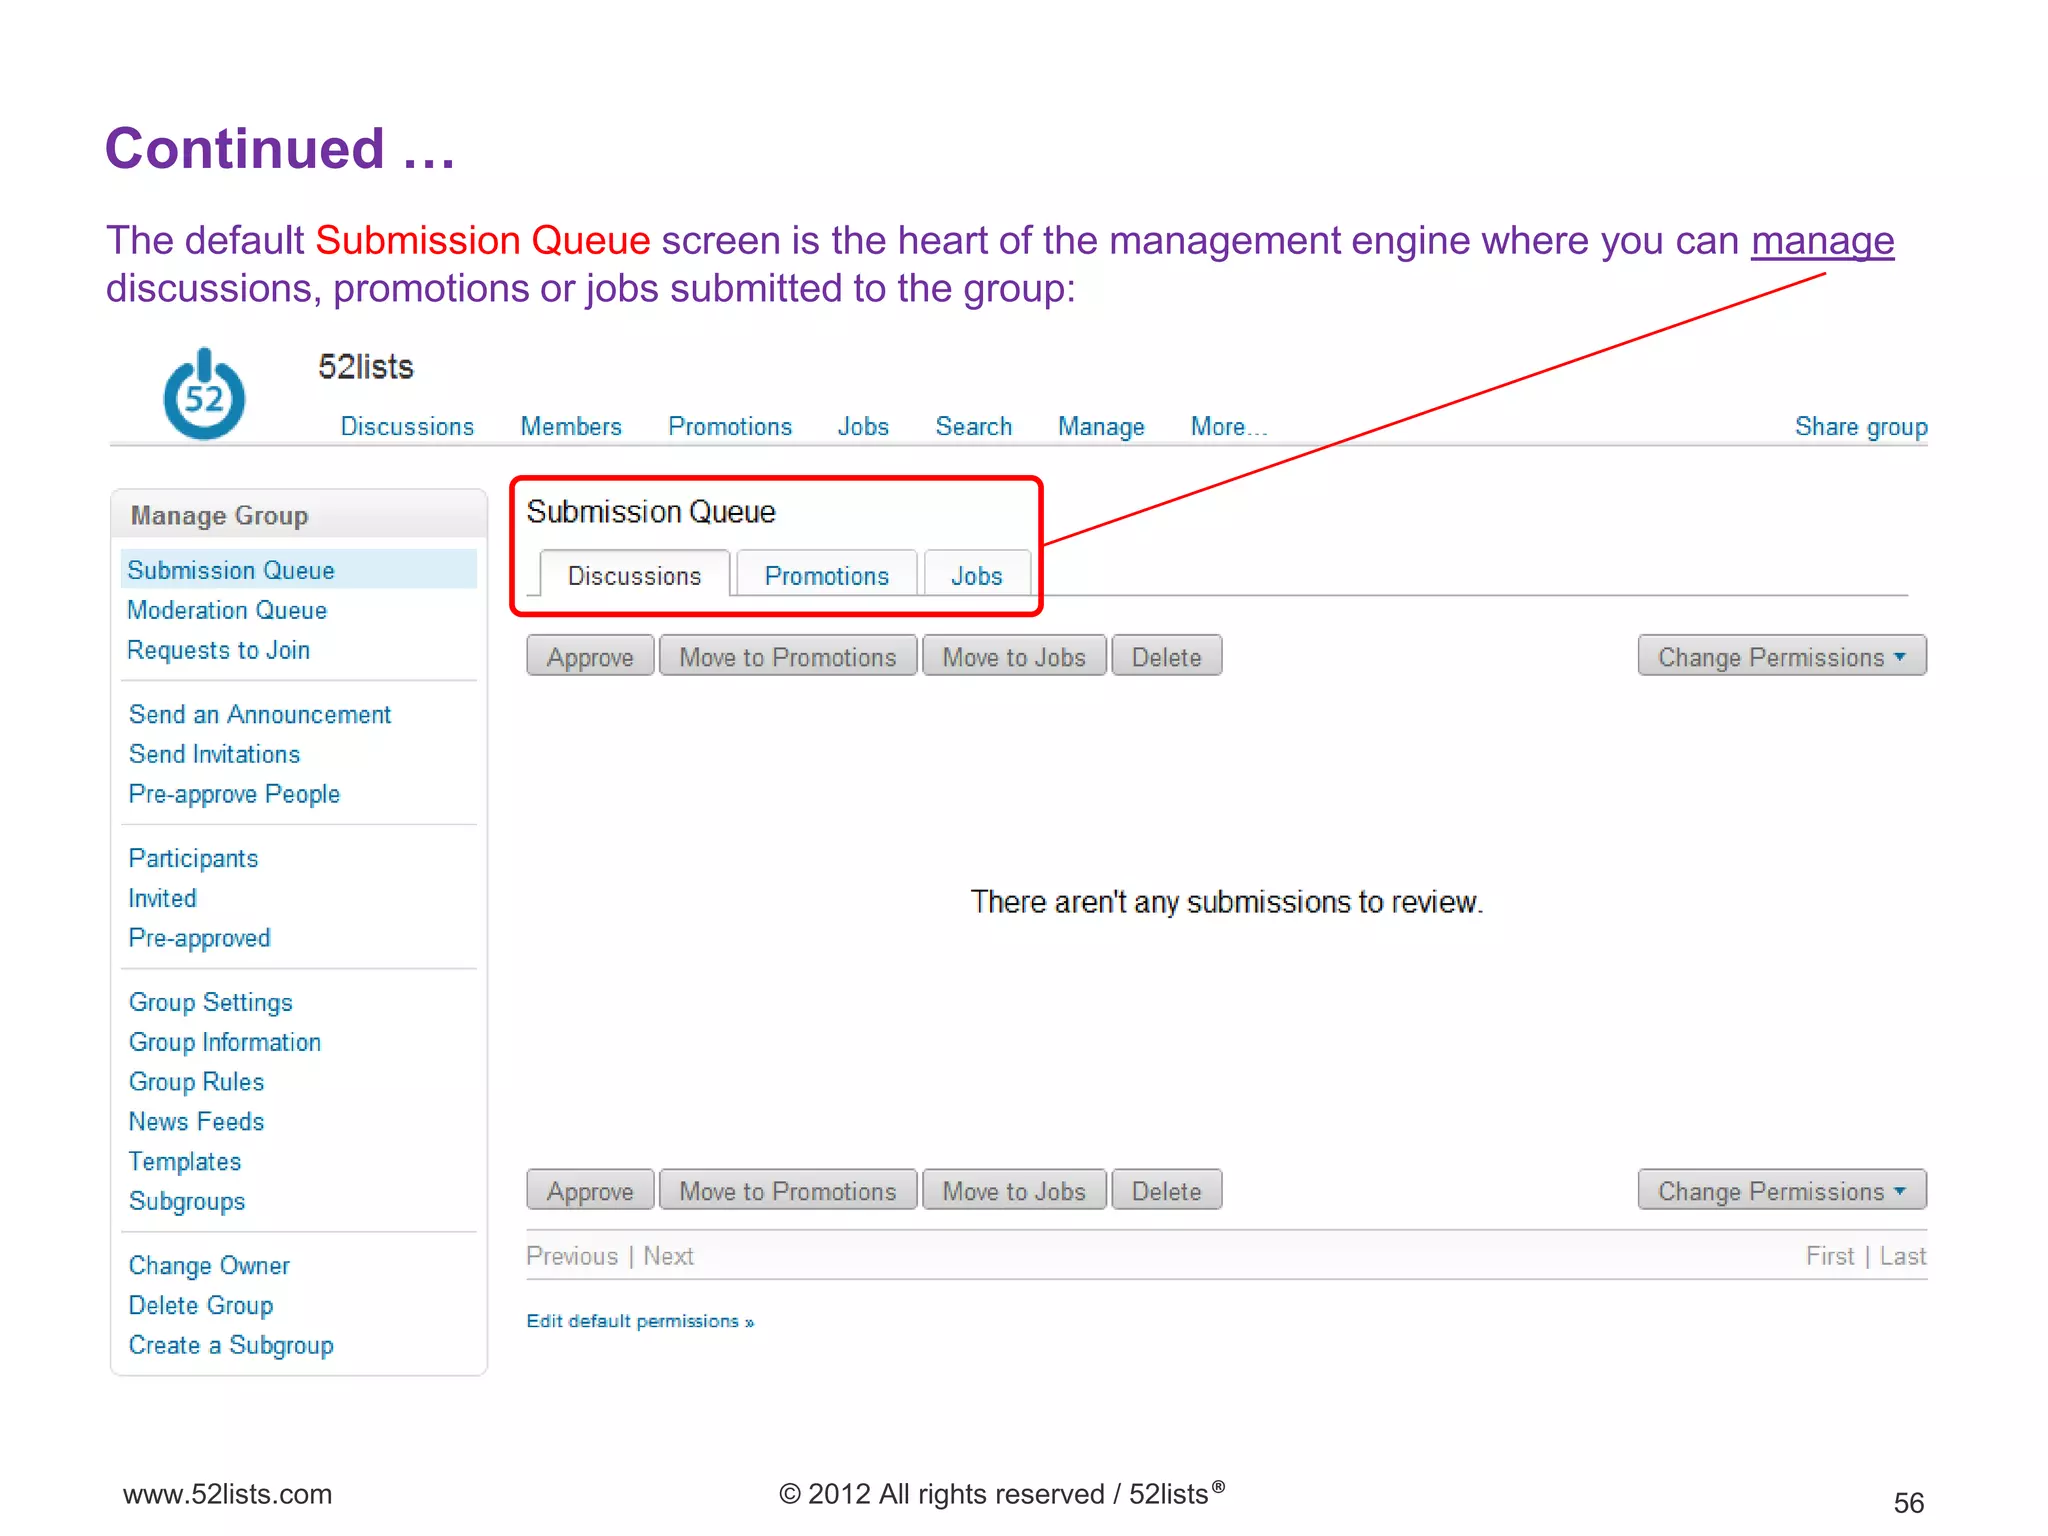Open the bottom Change Permissions dropdown
This screenshot has height=1536, width=2048.
click(x=1782, y=1191)
